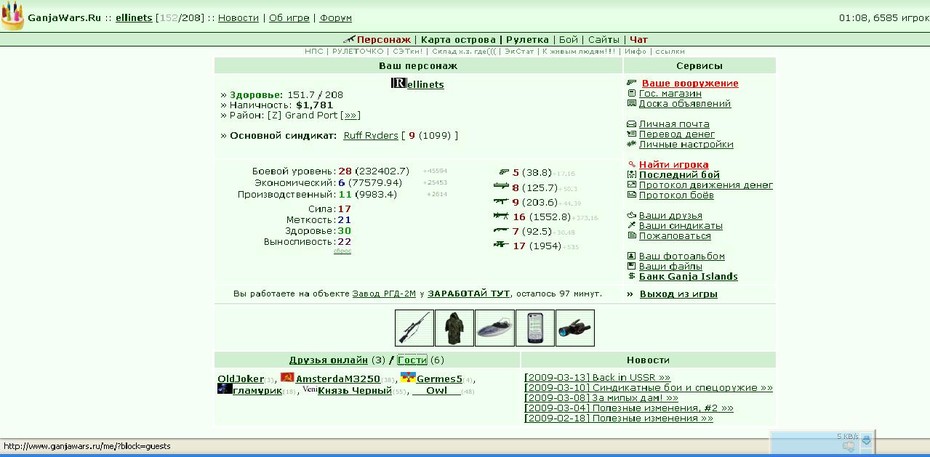Open friend profile гламурик
Image resolution: width=930 pixels, height=457 pixels.
pos(257,391)
